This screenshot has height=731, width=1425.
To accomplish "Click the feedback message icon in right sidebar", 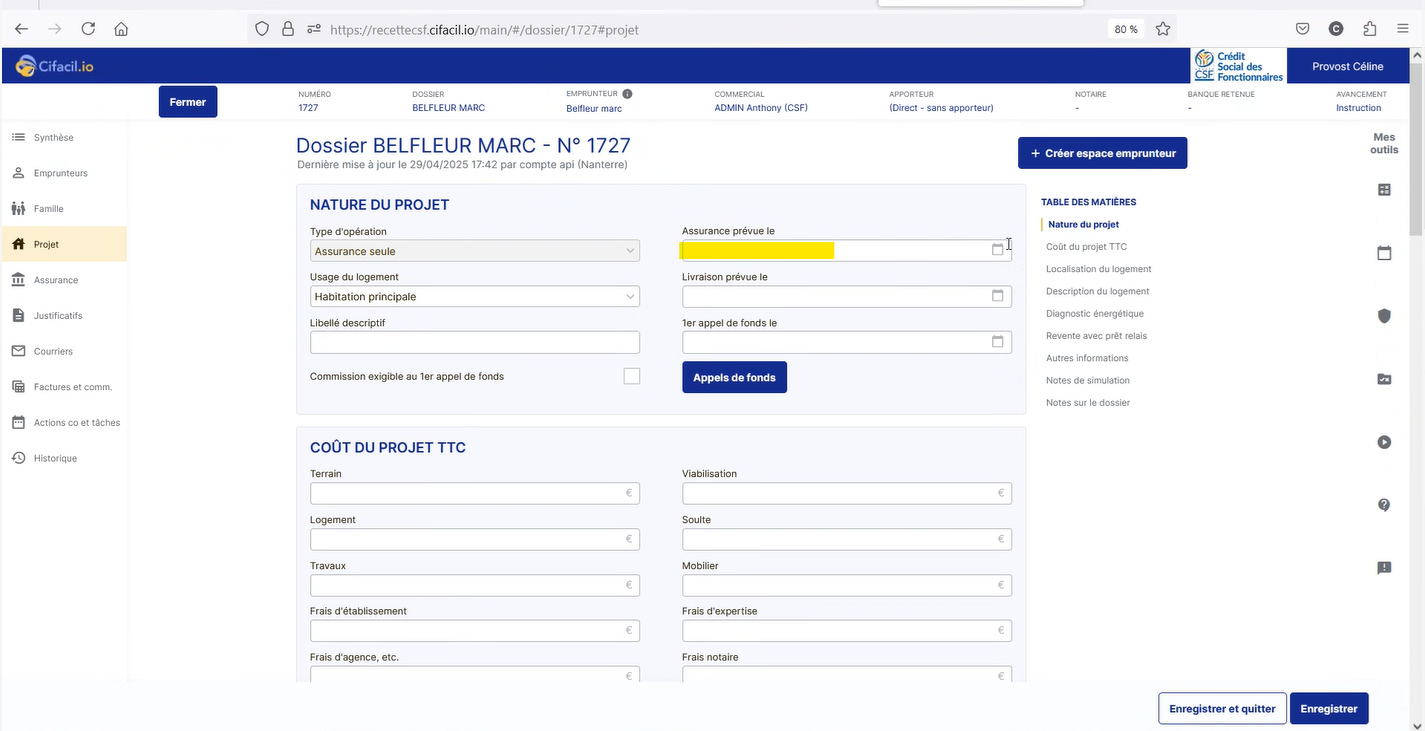I will [x=1384, y=568].
